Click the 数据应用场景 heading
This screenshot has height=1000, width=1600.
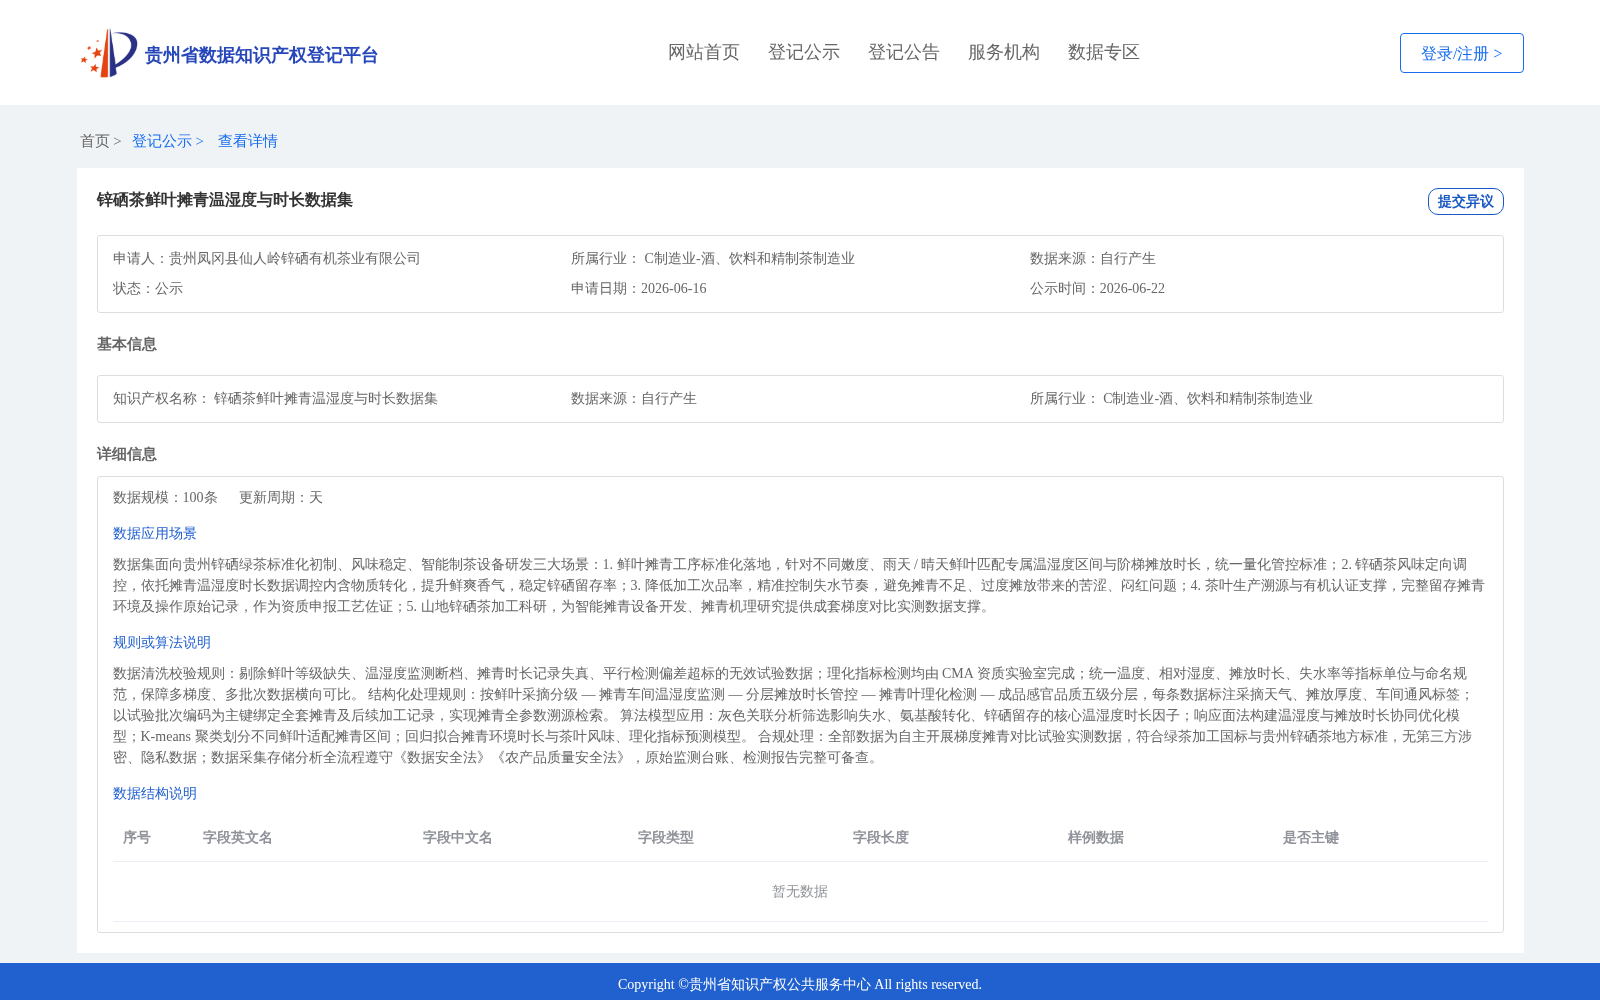[x=155, y=533]
